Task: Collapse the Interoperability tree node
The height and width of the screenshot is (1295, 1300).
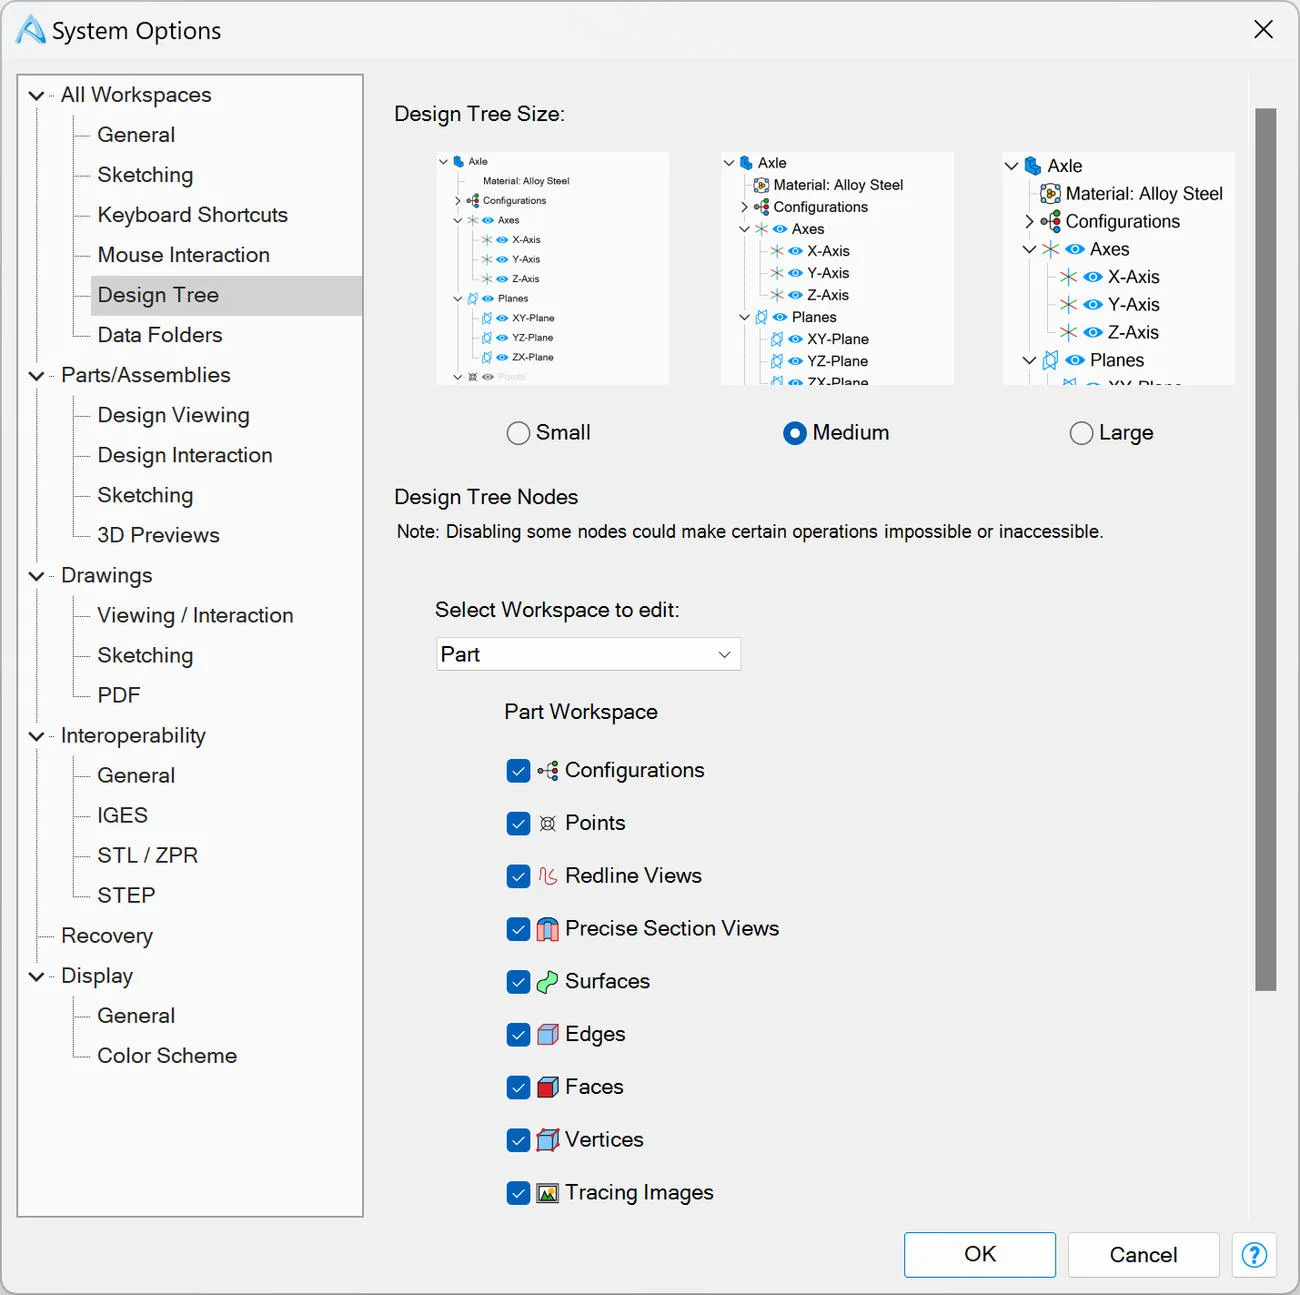Action: coord(37,736)
